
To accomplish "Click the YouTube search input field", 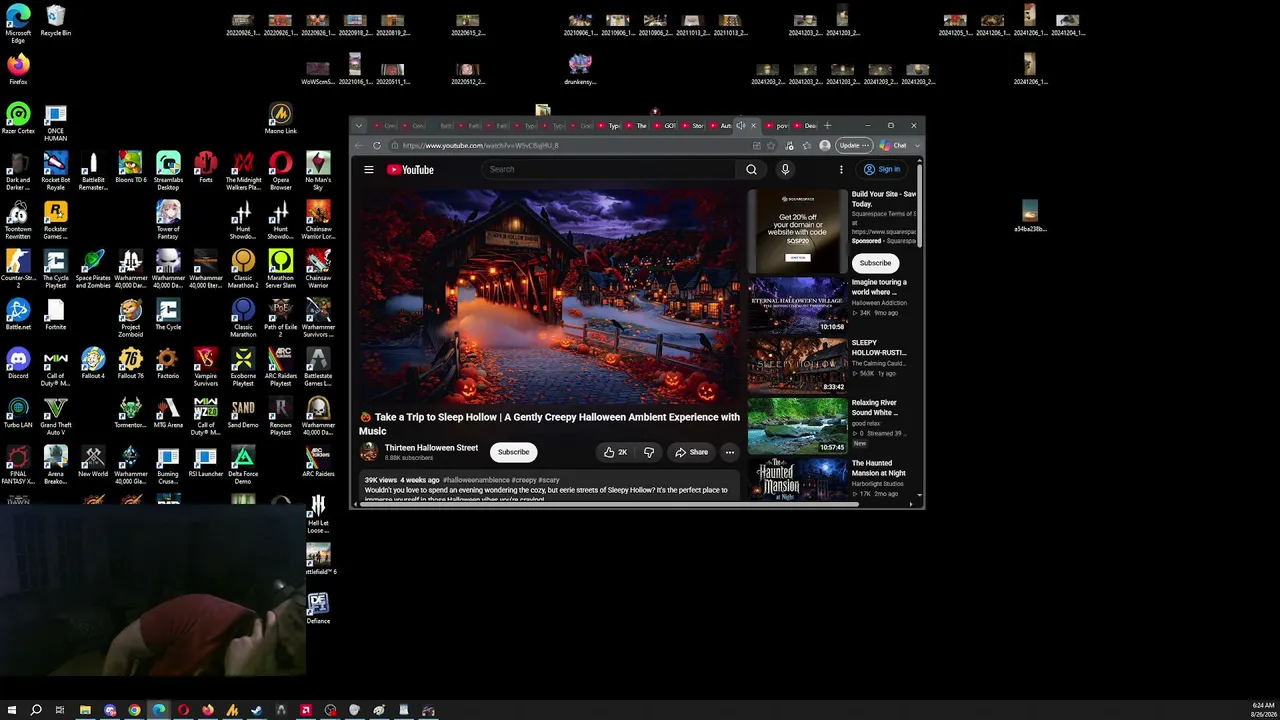I will [608, 170].
